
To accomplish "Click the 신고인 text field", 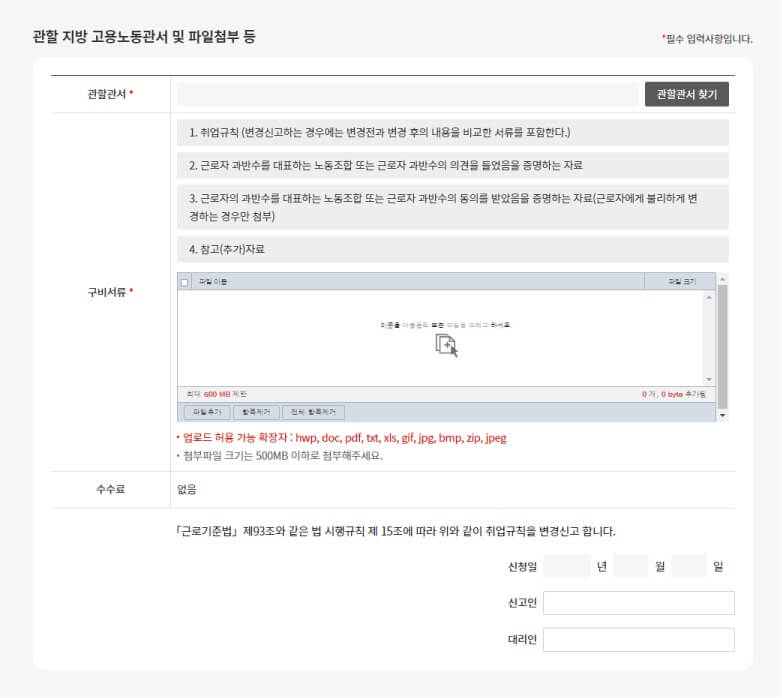I will tap(638, 603).
